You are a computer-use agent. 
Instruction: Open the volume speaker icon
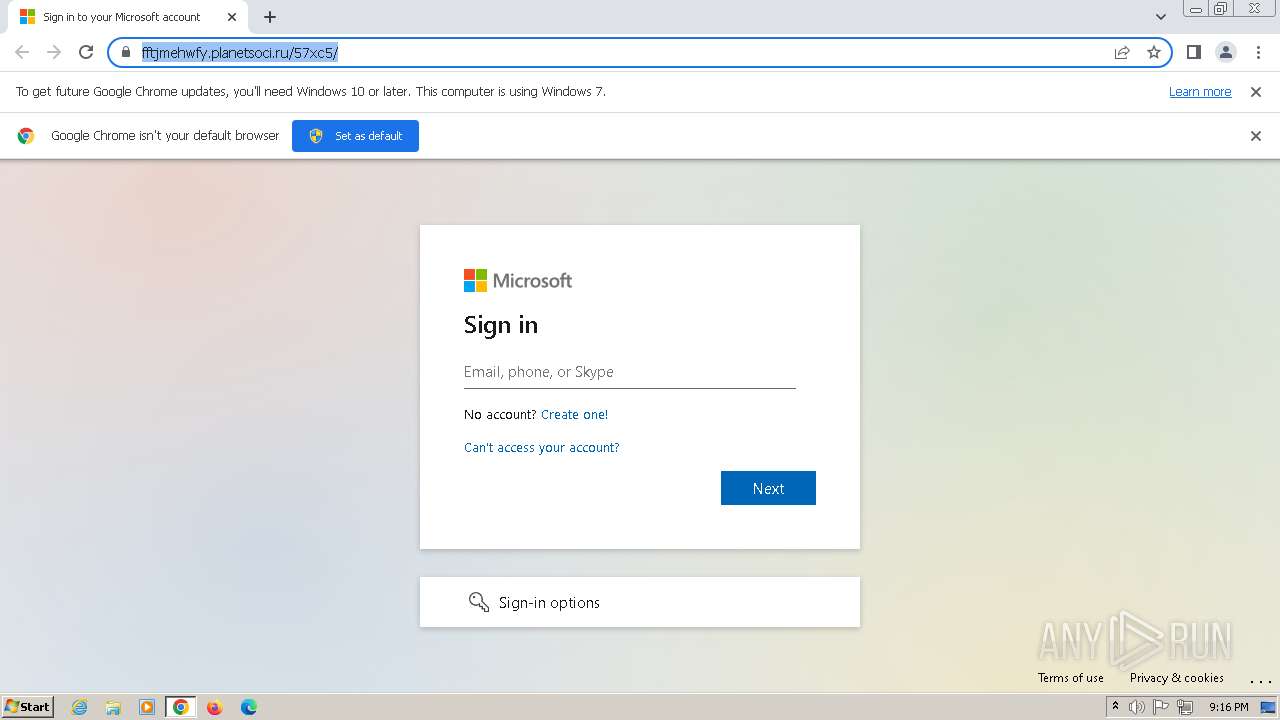click(x=1137, y=707)
